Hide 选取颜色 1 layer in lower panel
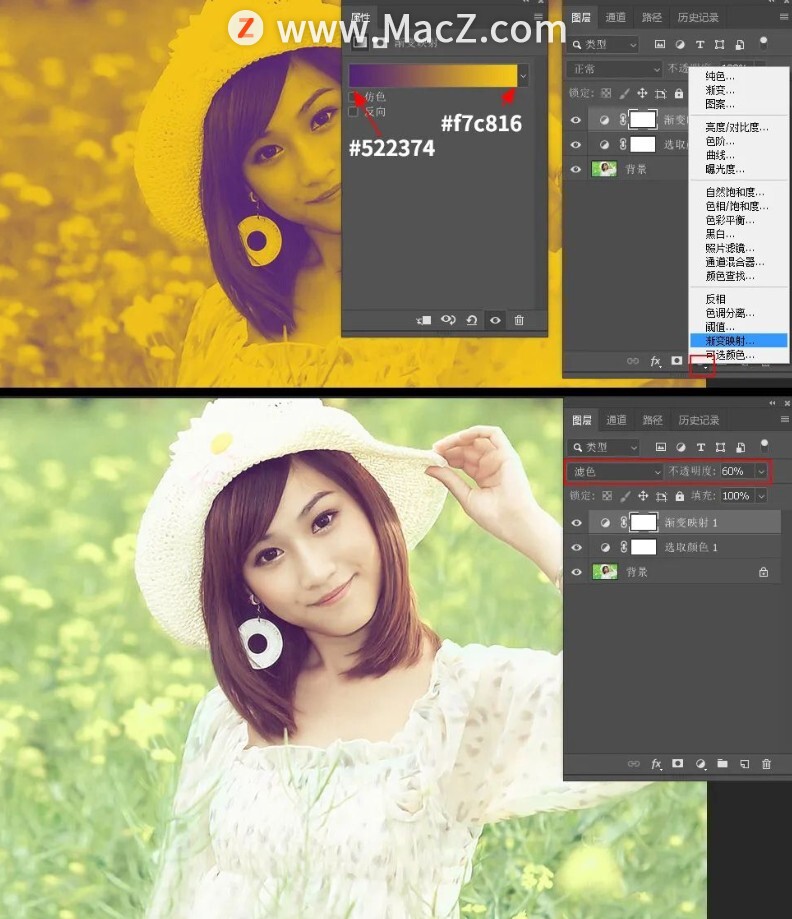The height and width of the screenshot is (919, 792). 576,547
